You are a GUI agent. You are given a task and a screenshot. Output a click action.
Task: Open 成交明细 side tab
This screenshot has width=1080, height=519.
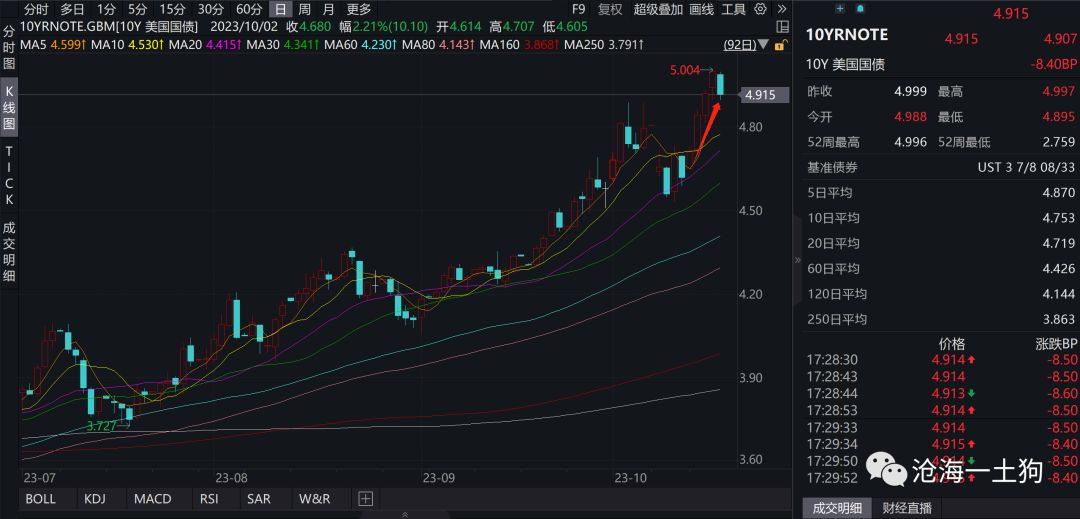click(x=9, y=251)
